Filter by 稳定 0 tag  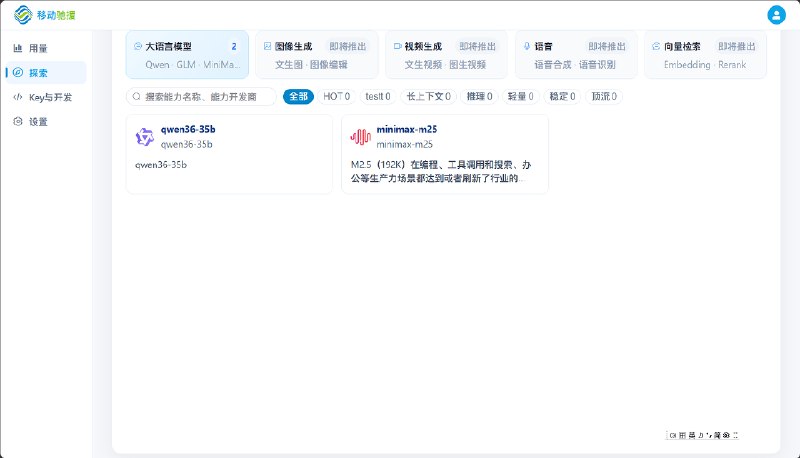click(x=562, y=96)
